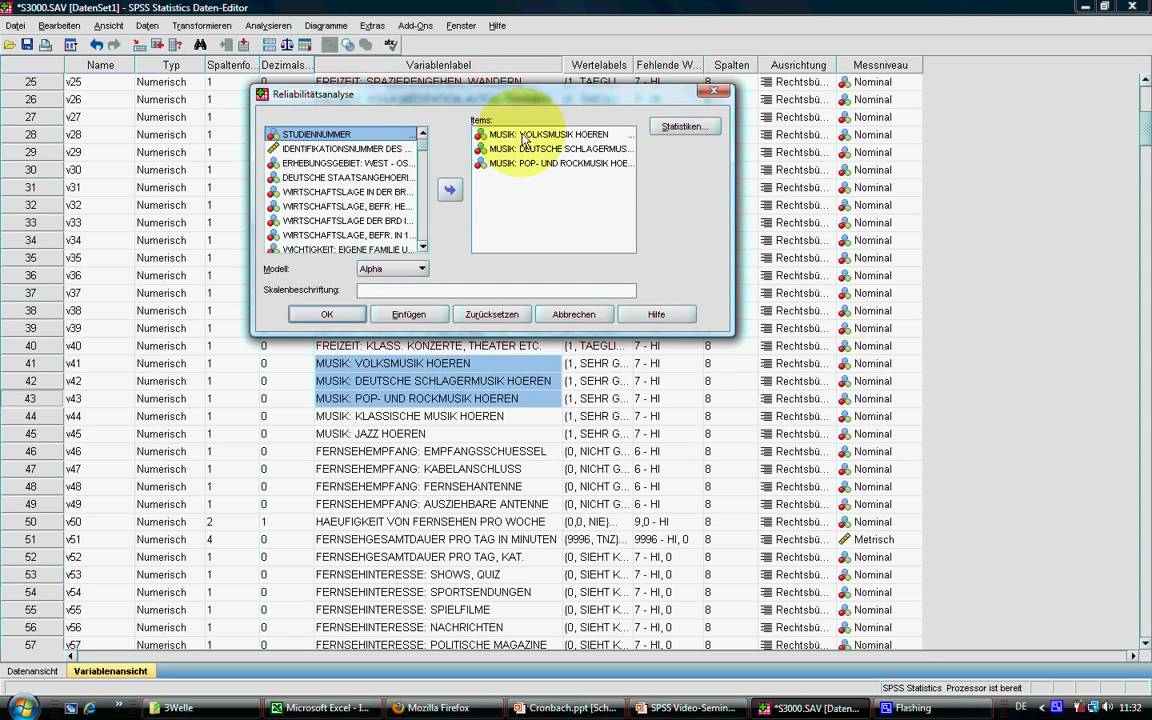Image resolution: width=1152 pixels, height=720 pixels.
Task: Click the blue arrow to move variables
Action: [450, 190]
